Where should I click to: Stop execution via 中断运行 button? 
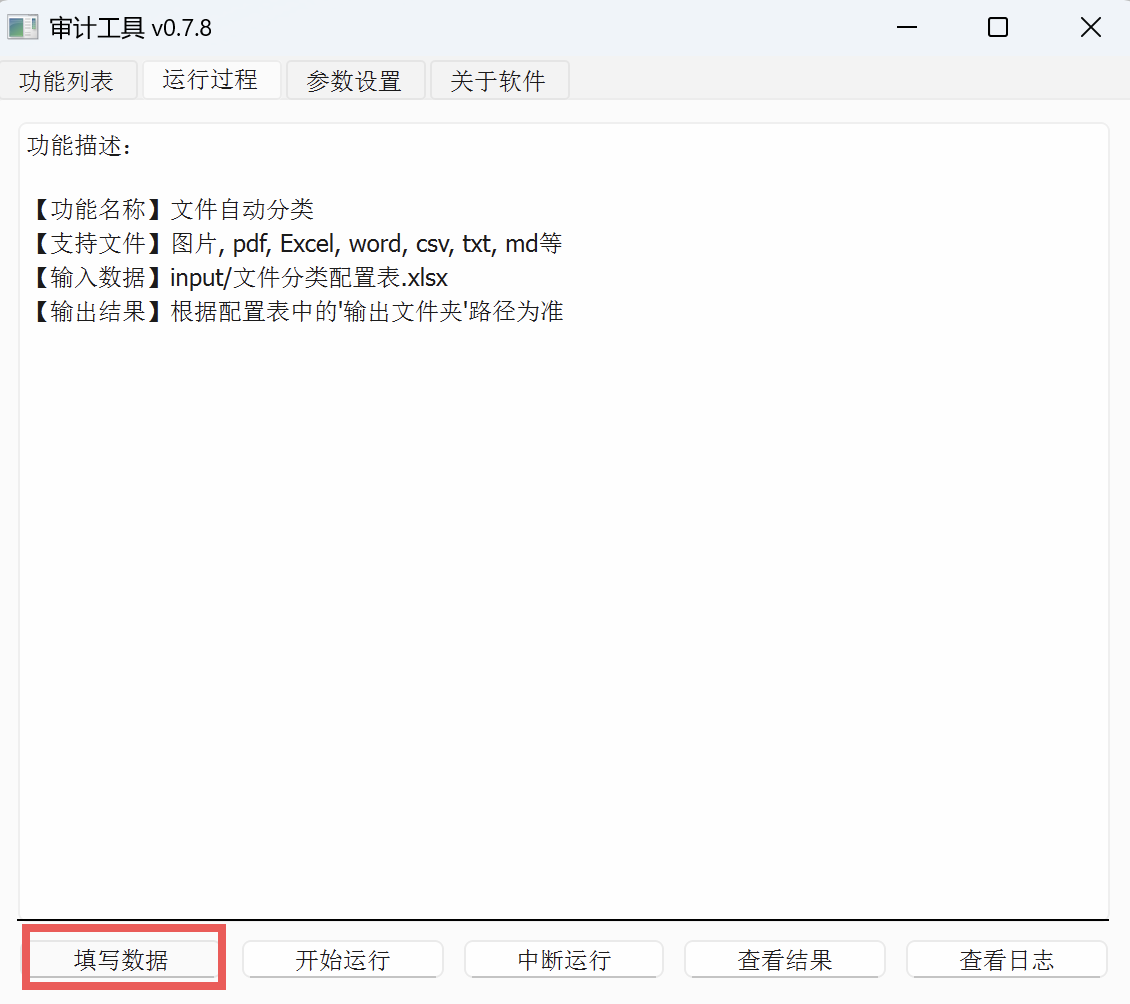564,959
